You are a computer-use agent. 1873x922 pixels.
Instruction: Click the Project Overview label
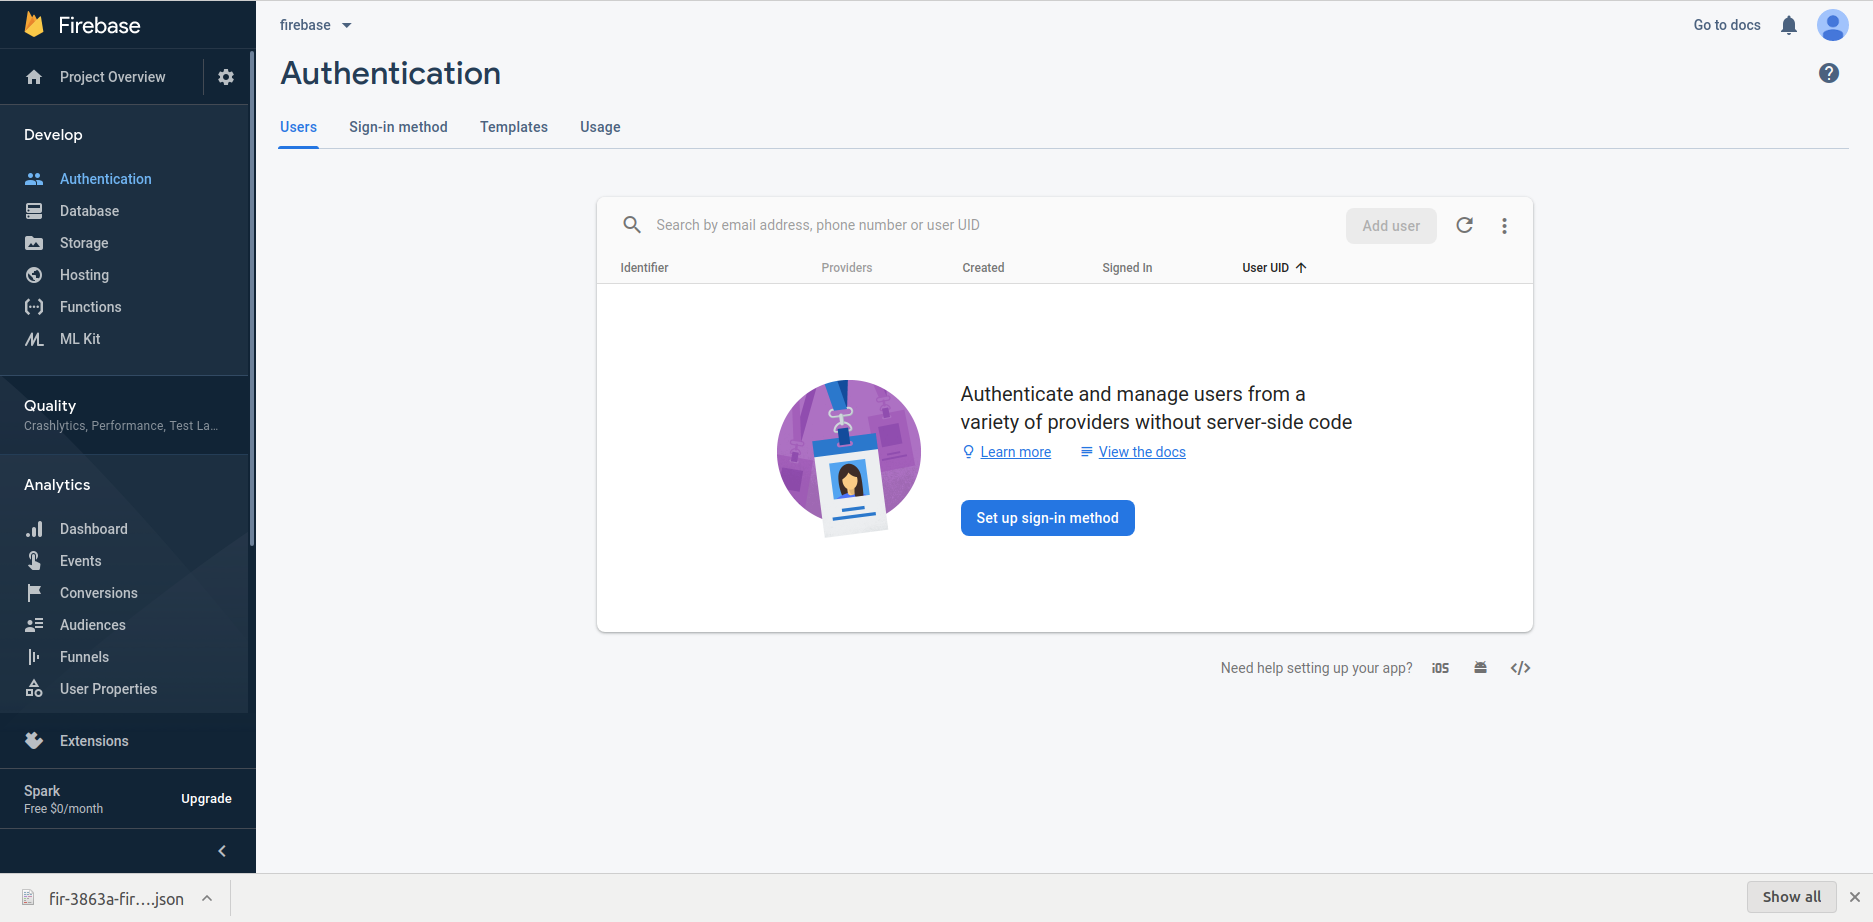pyautogui.click(x=113, y=77)
